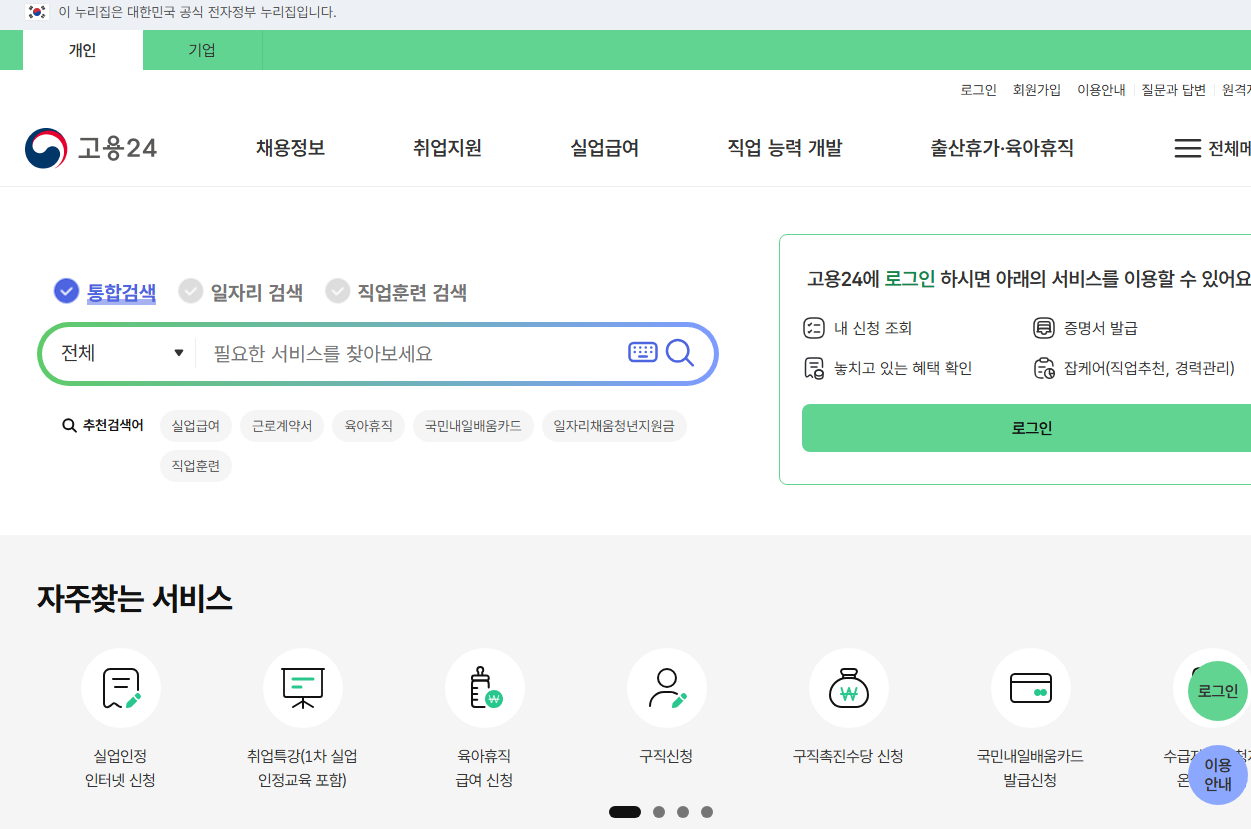Select the 통합검색 radio option

tap(66, 291)
